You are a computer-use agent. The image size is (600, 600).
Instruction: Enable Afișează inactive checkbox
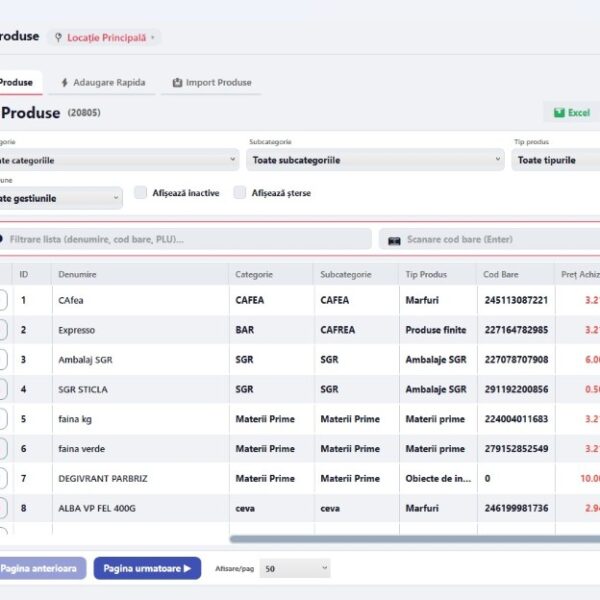pos(140,192)
